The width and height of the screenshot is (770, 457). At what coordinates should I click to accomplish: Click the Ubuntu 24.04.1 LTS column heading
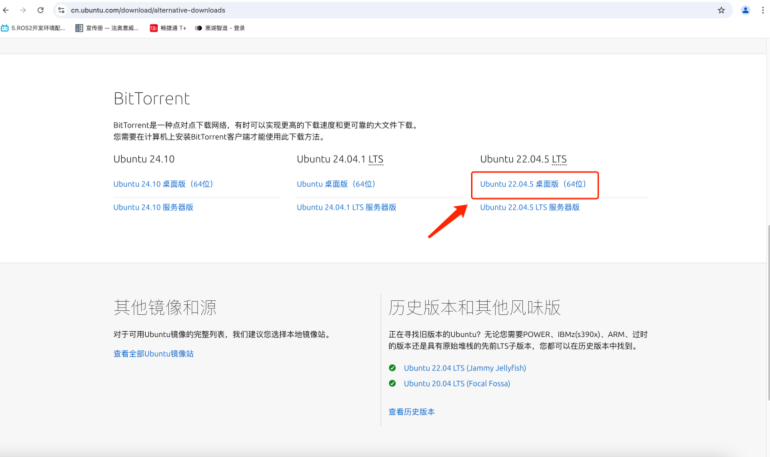(x=340, y=159)
